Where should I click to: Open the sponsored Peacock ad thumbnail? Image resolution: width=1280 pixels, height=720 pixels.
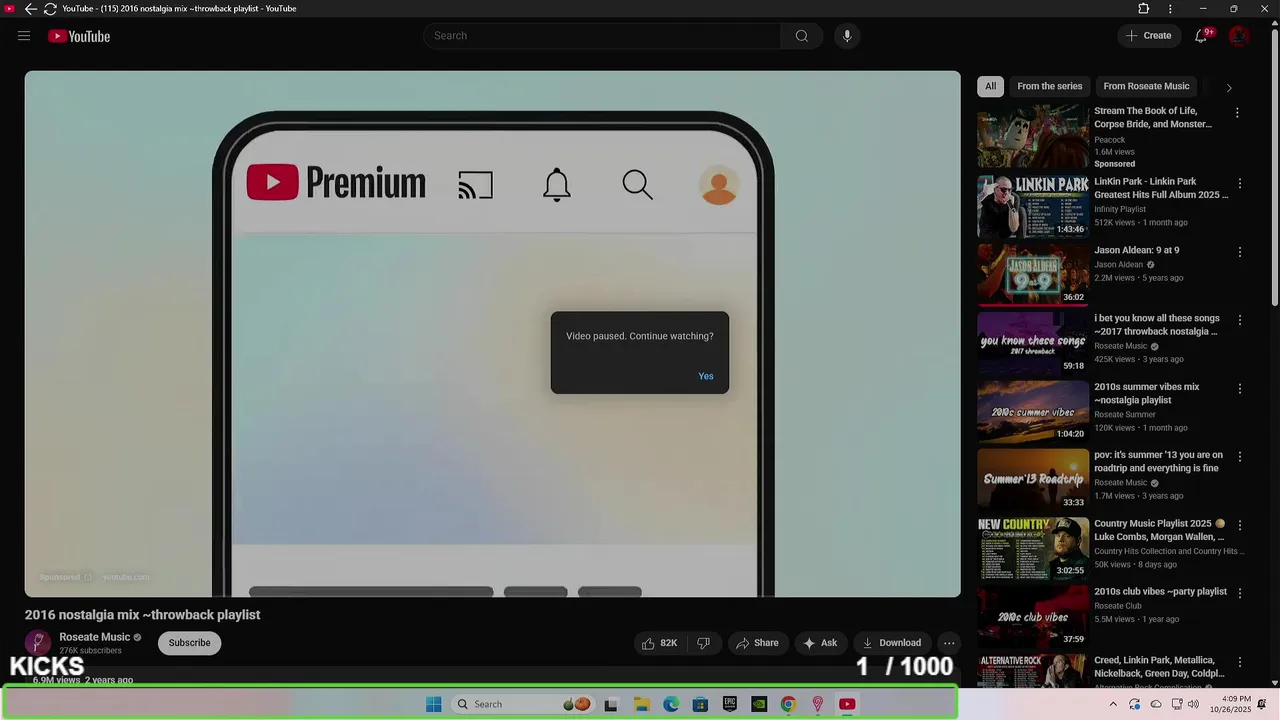1033,137
